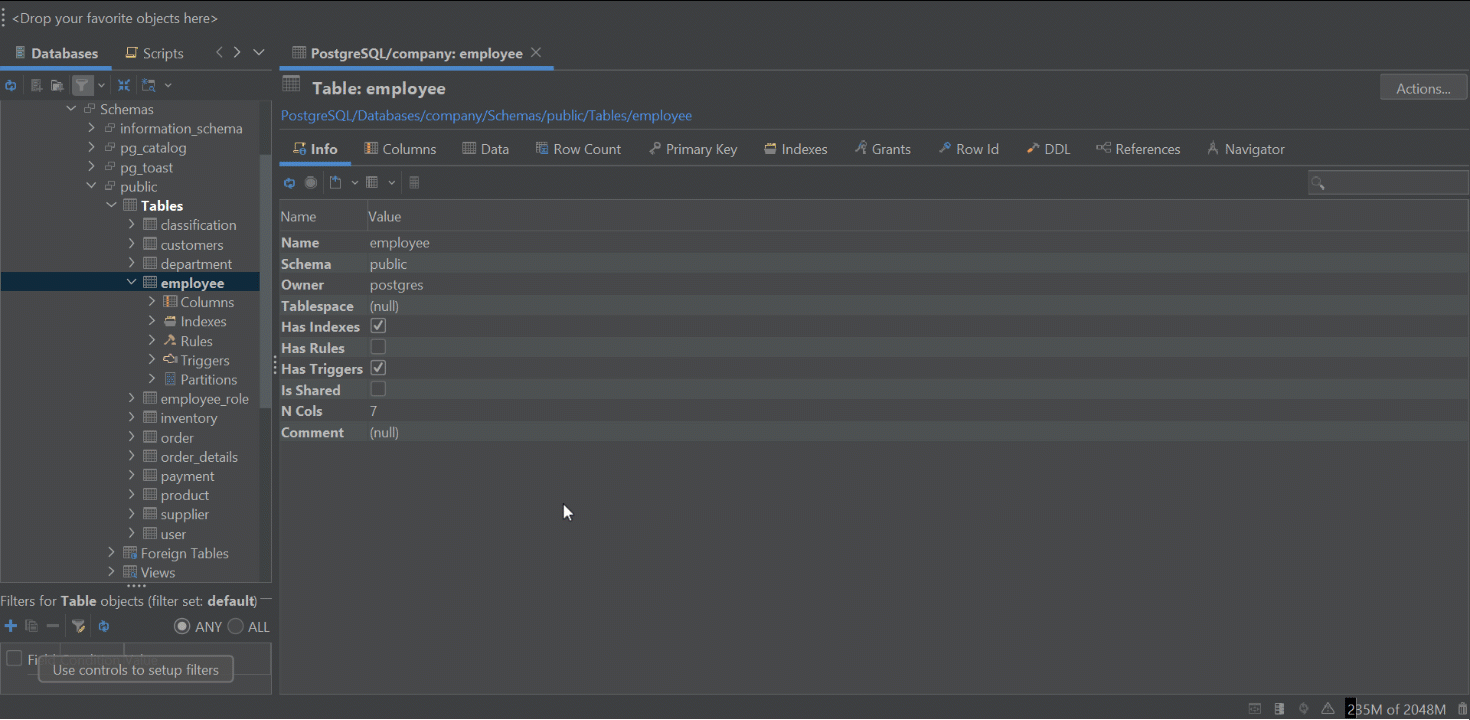Expand the Foreign Tables node
Image resolution: width=1470 pixels, height=720 pixels.
point(111,552)
